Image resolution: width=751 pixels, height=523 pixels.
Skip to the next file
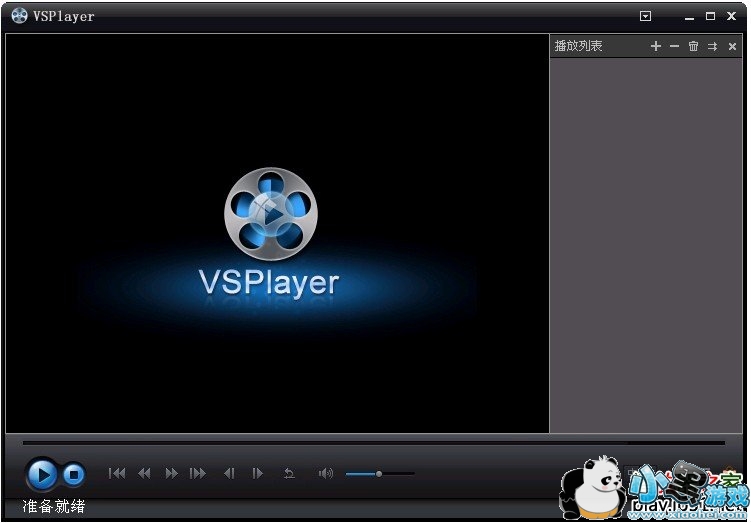tap(198, 474)
